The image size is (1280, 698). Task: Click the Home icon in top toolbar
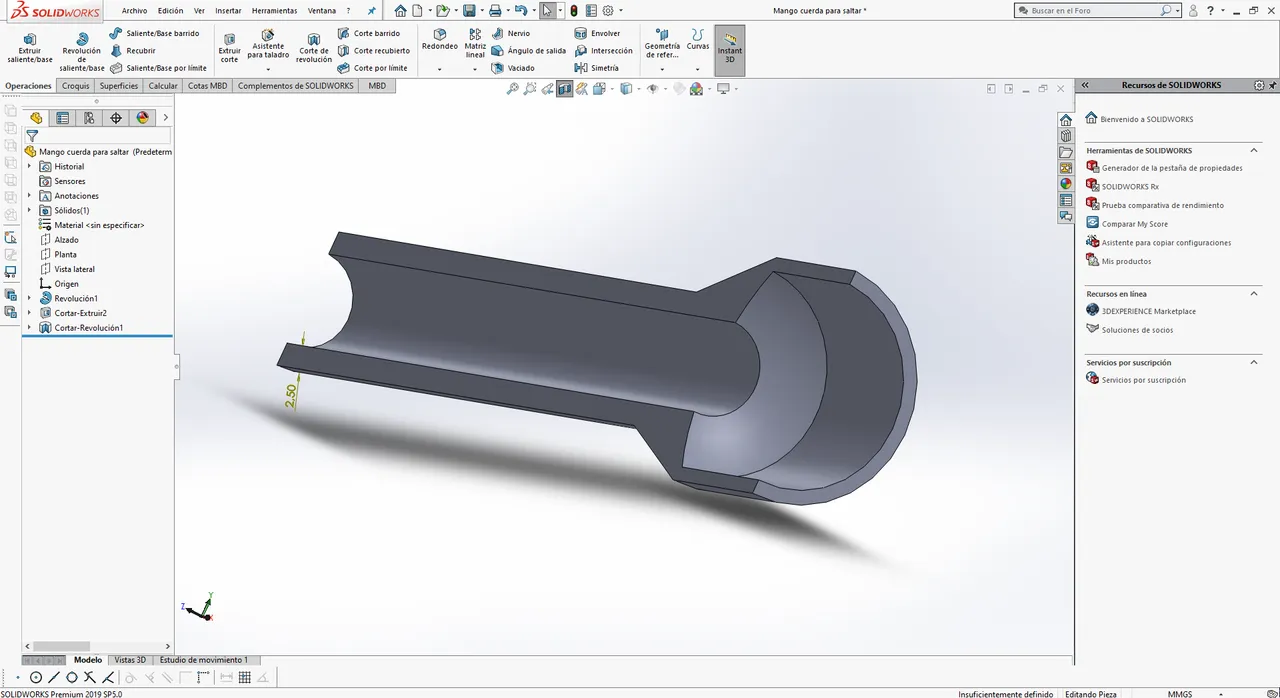point(401,10)
